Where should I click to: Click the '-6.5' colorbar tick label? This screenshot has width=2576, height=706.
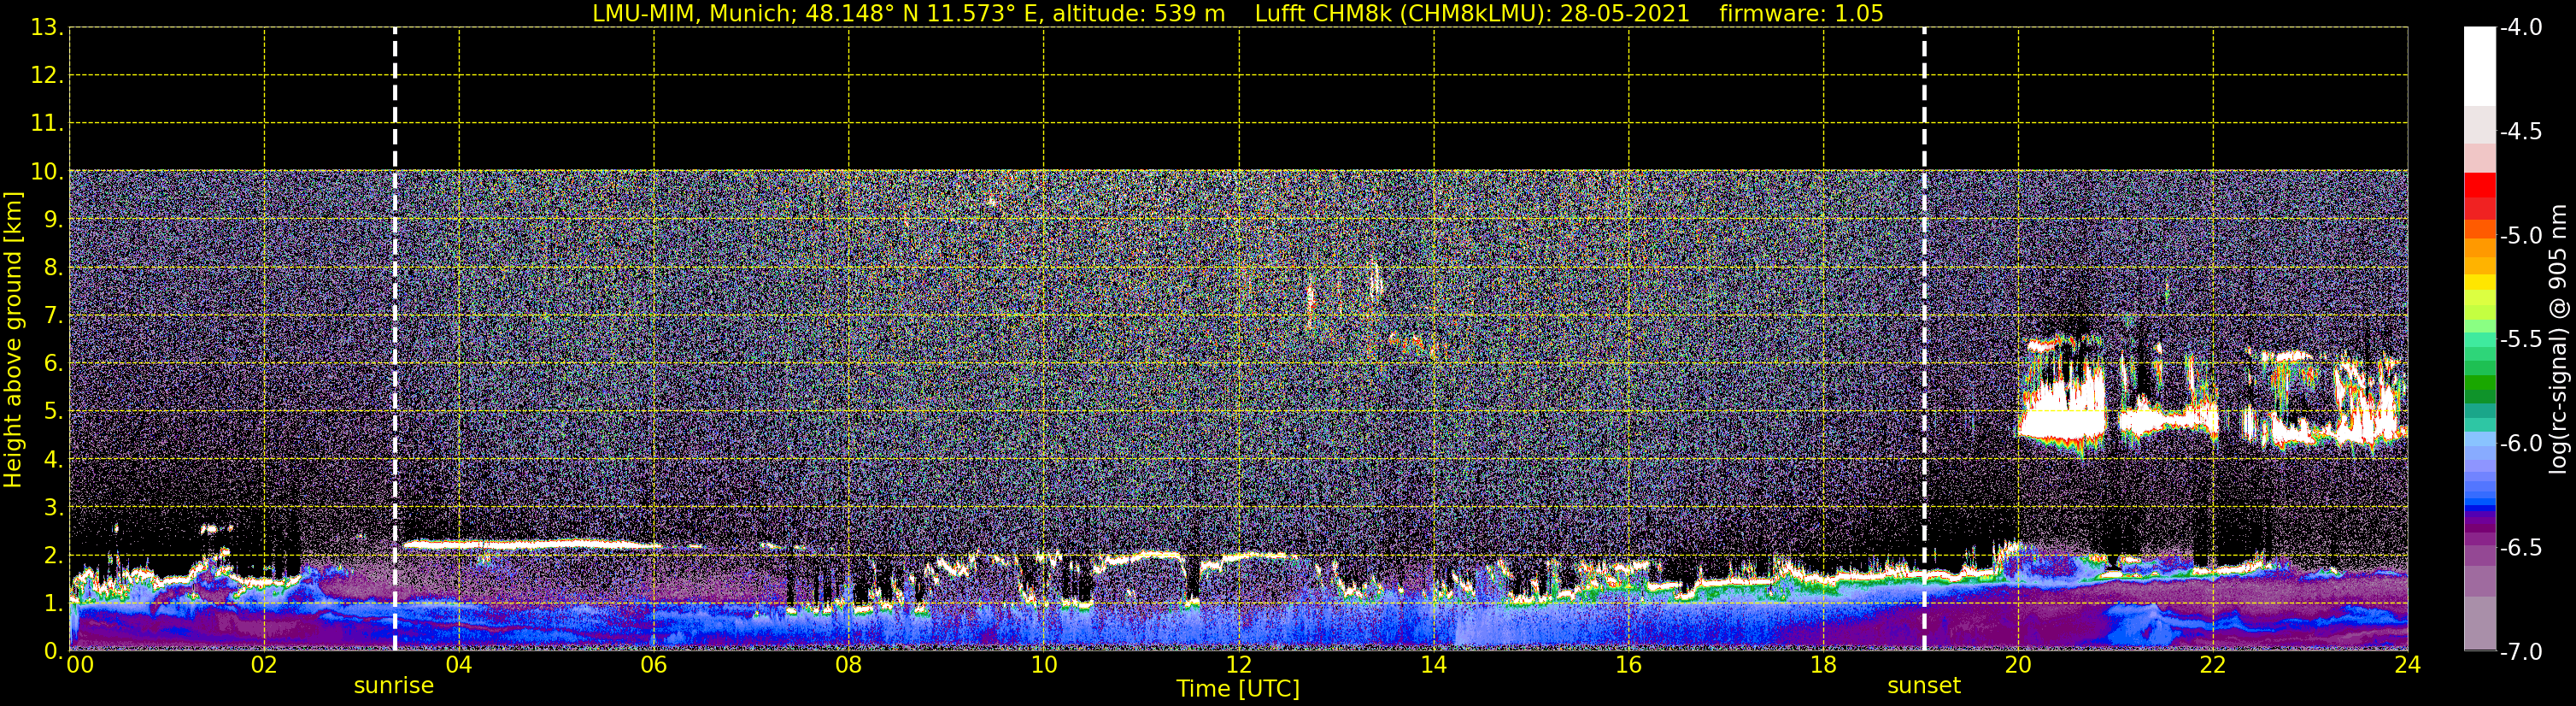coord(2521,547)
